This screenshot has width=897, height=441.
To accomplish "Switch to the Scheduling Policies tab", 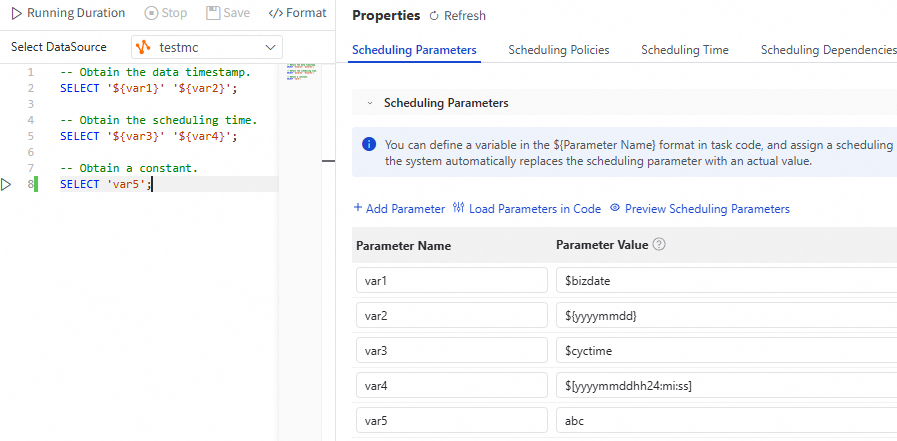I will tap(558, 50).
